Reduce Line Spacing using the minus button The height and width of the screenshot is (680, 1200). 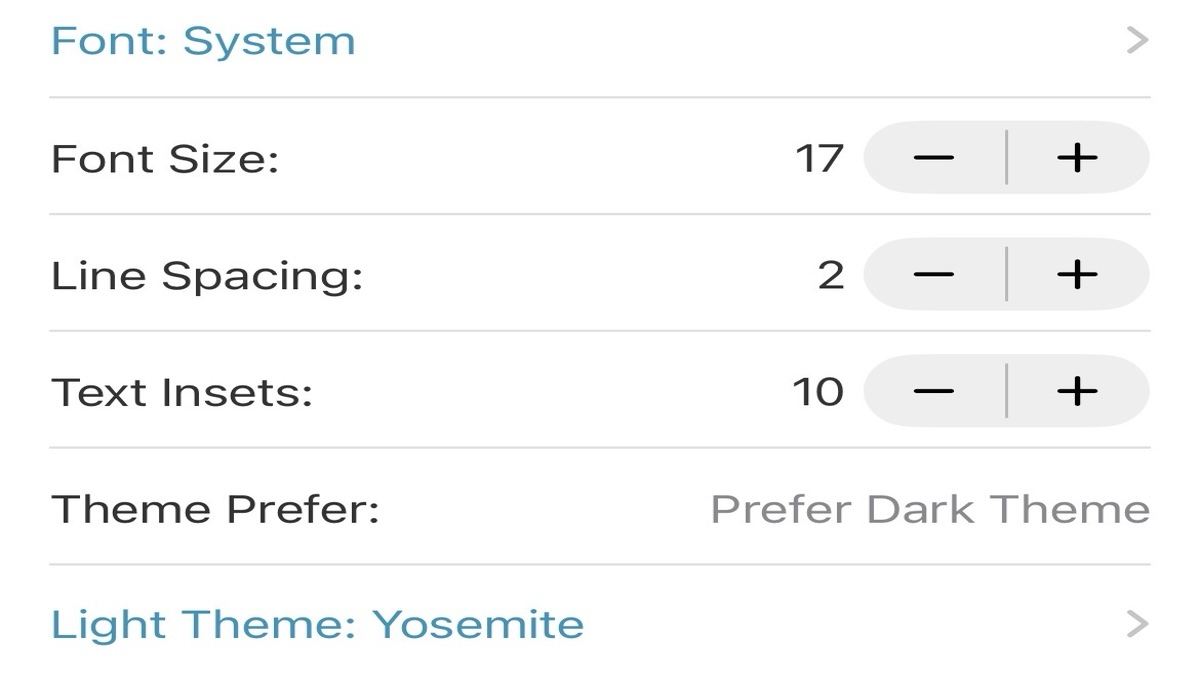tap(934, 274)
